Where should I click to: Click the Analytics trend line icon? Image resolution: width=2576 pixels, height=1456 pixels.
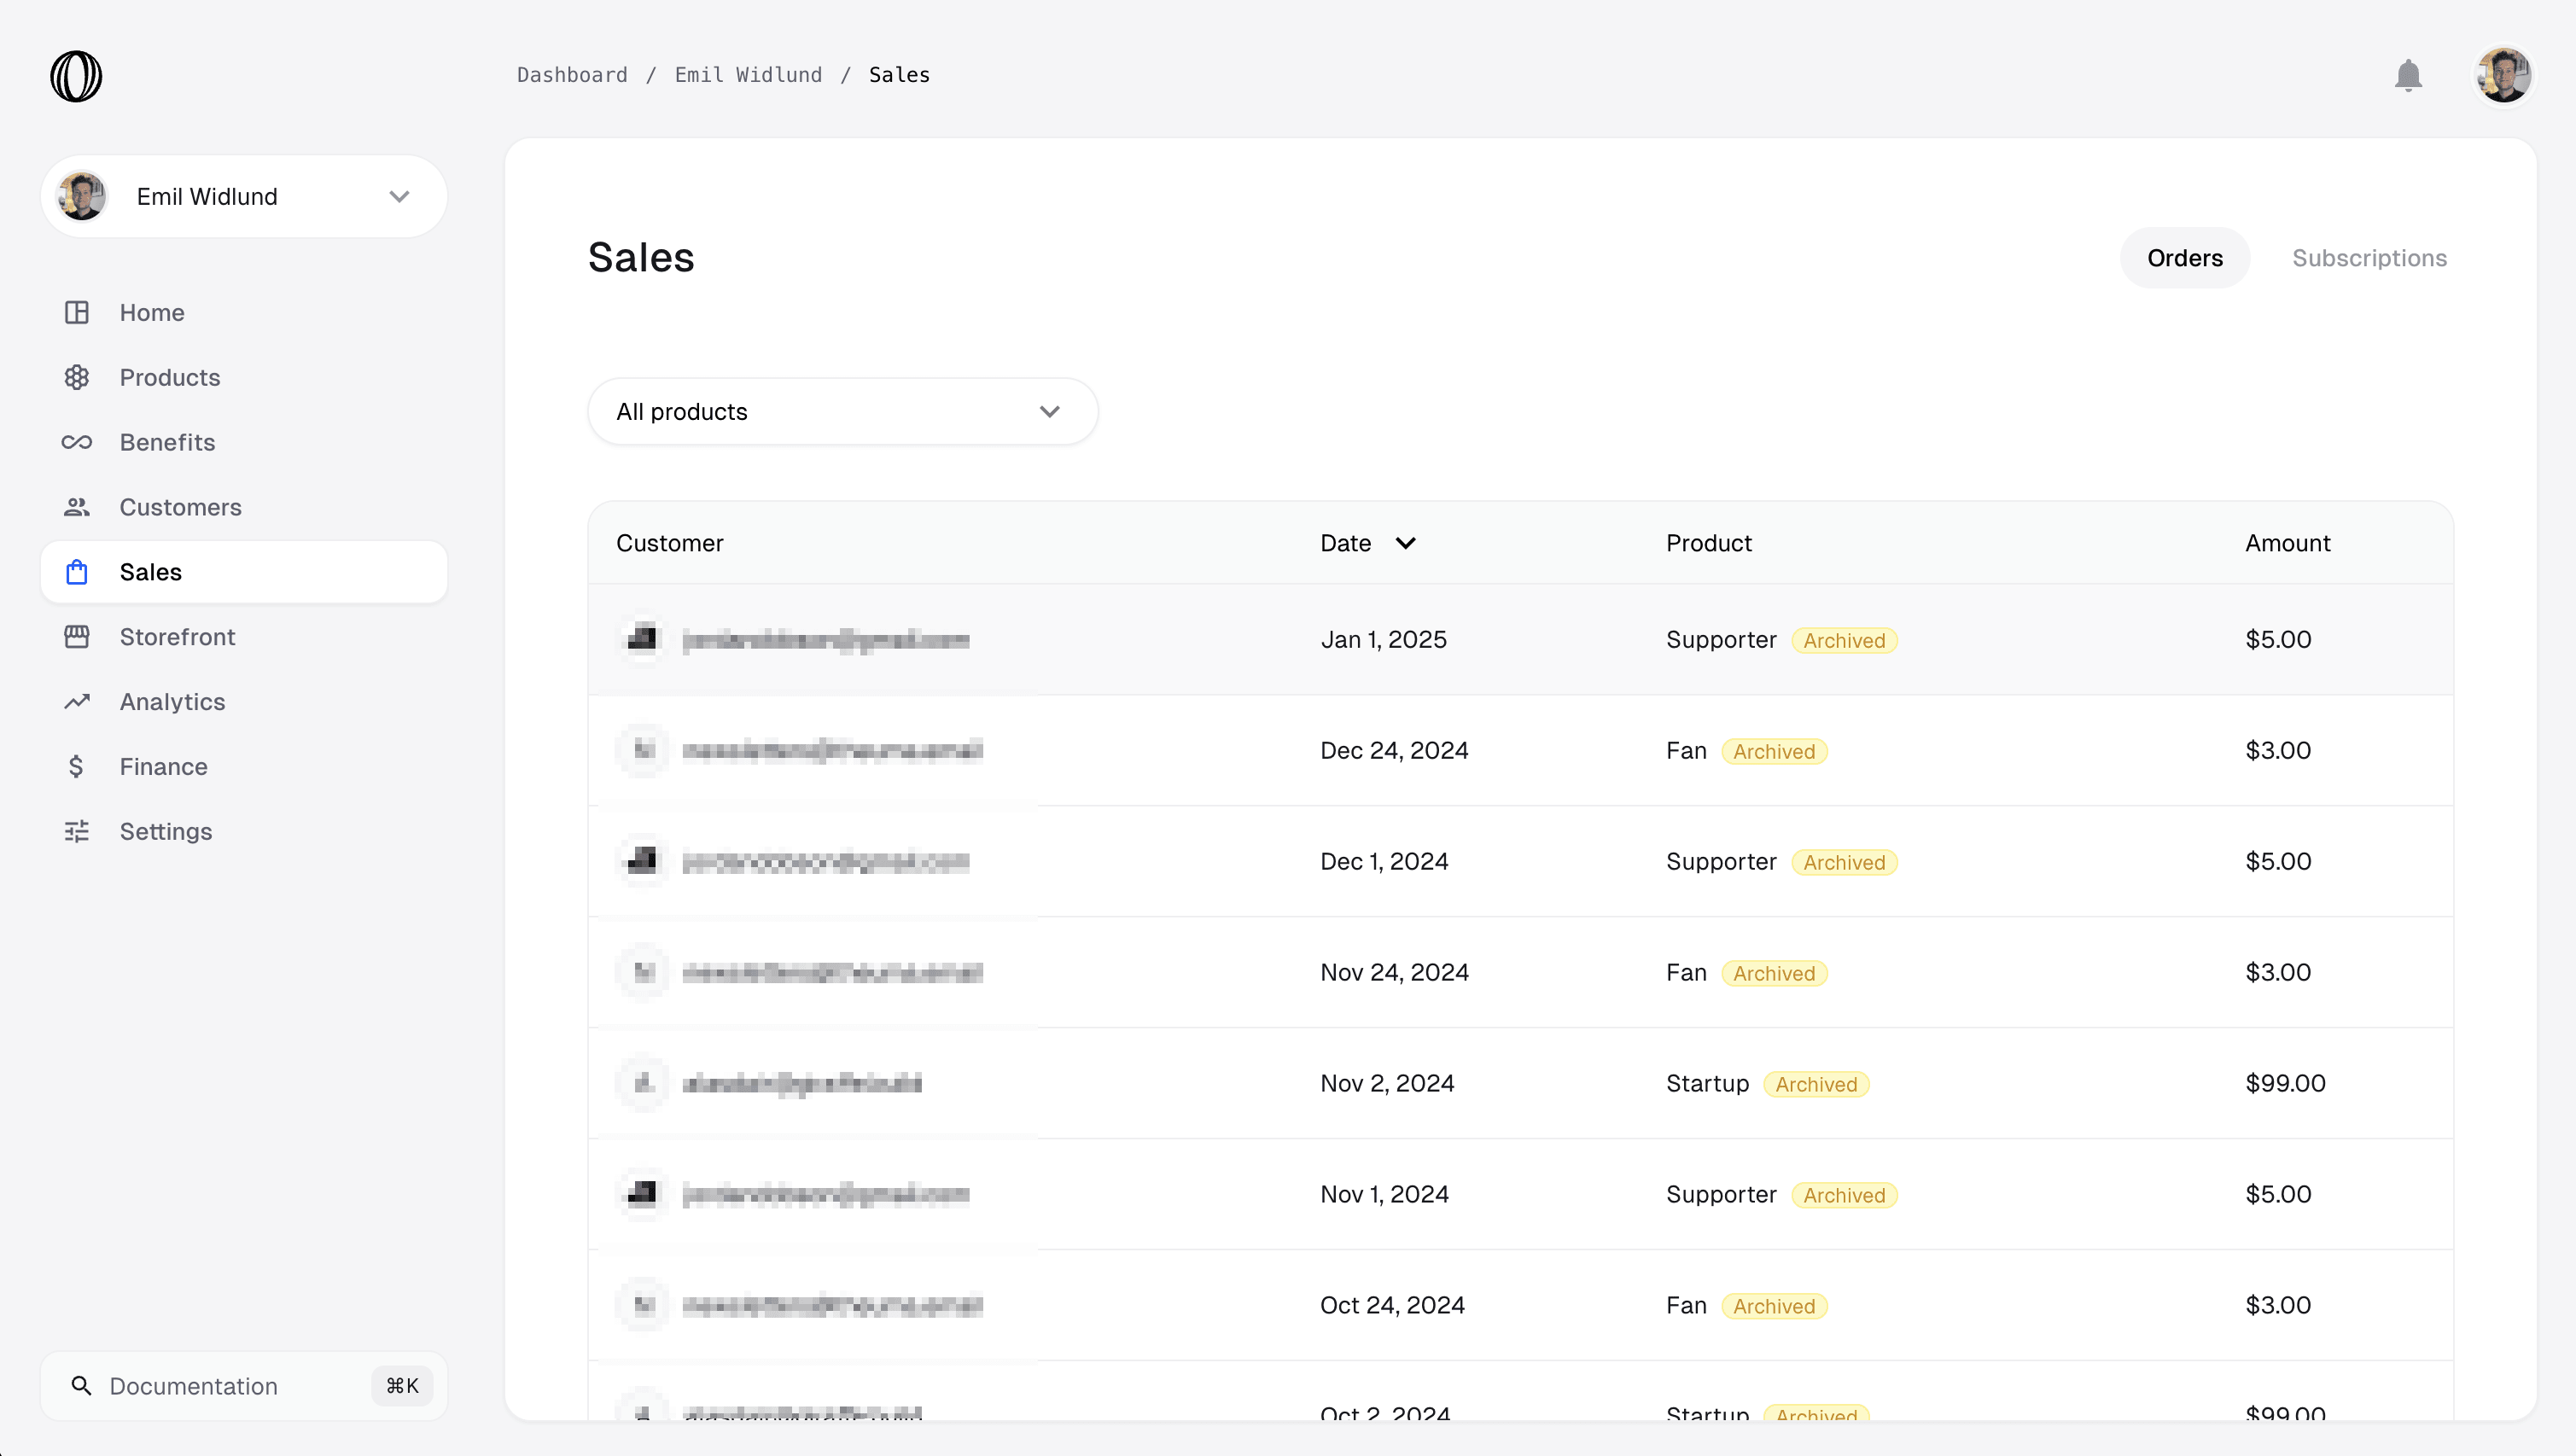pos(77,702)
